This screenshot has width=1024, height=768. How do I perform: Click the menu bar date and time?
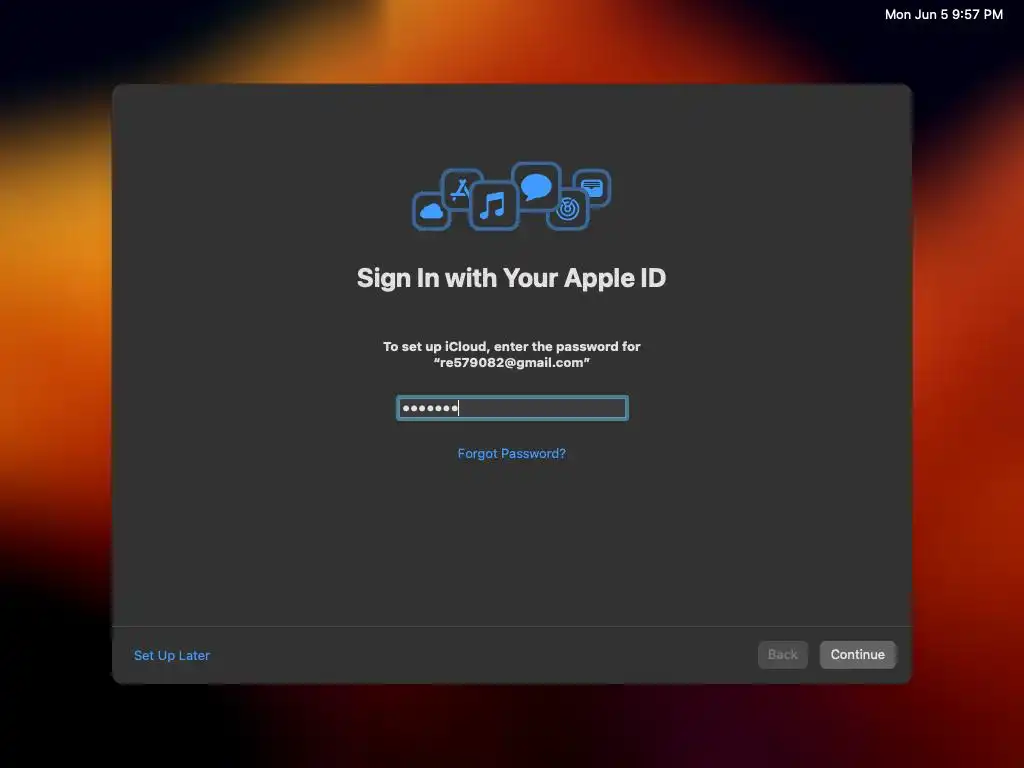pos(944,14)
